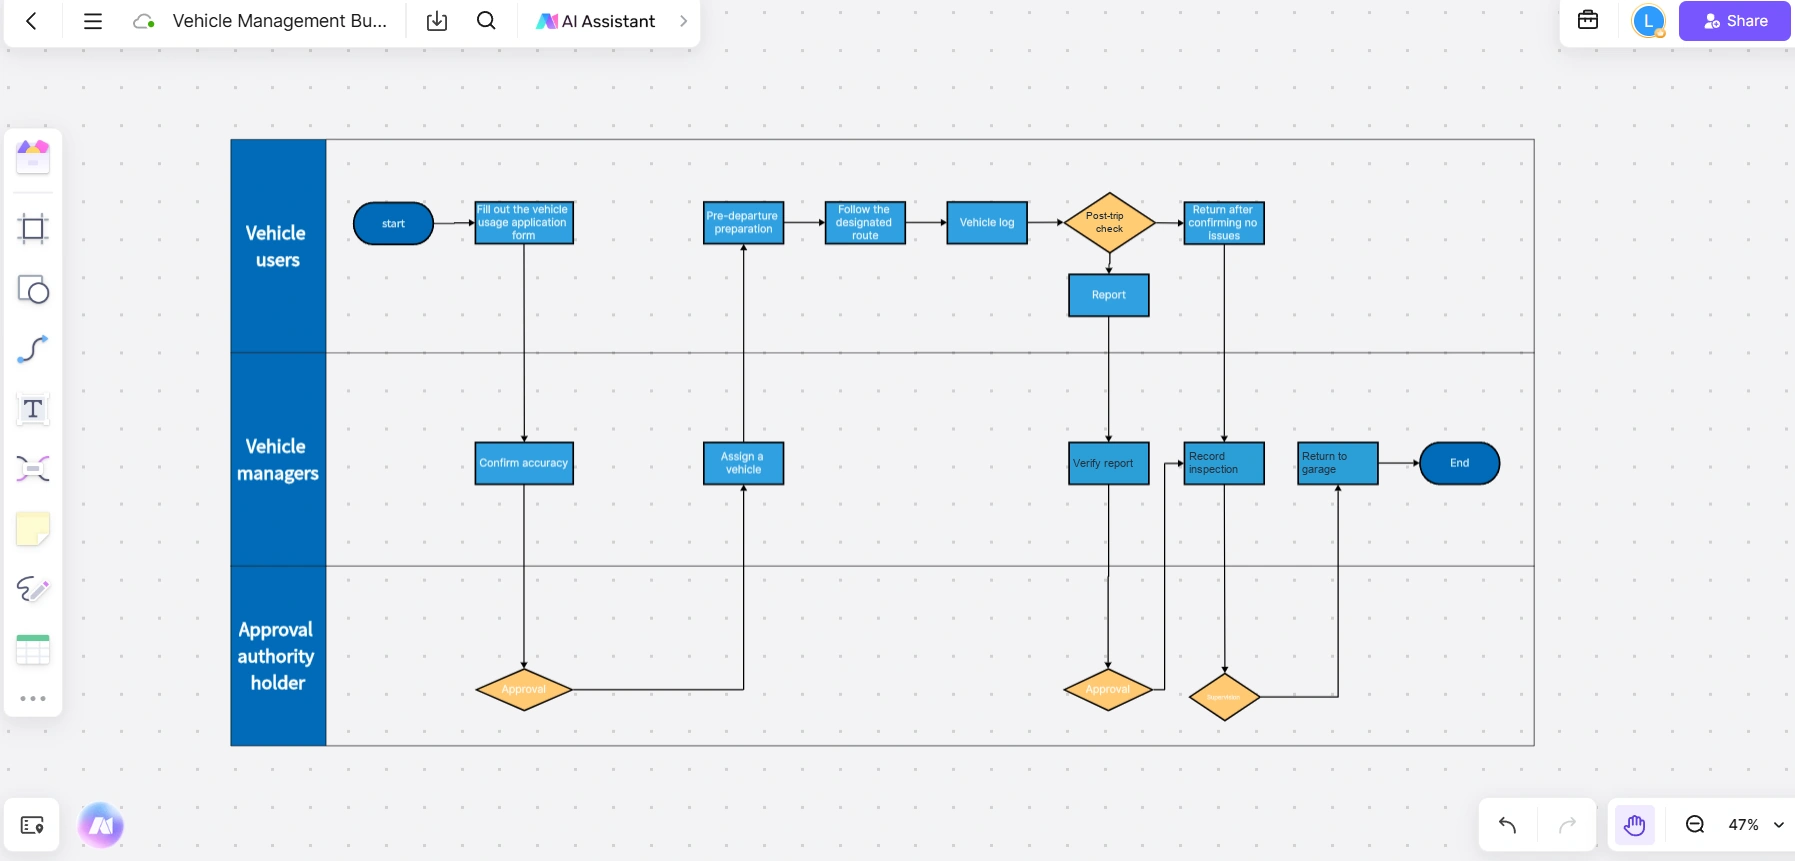The height and width of the screenshot is (861, 1795).
Task: Select the Mind map tool
Action: tap(33, 469)
